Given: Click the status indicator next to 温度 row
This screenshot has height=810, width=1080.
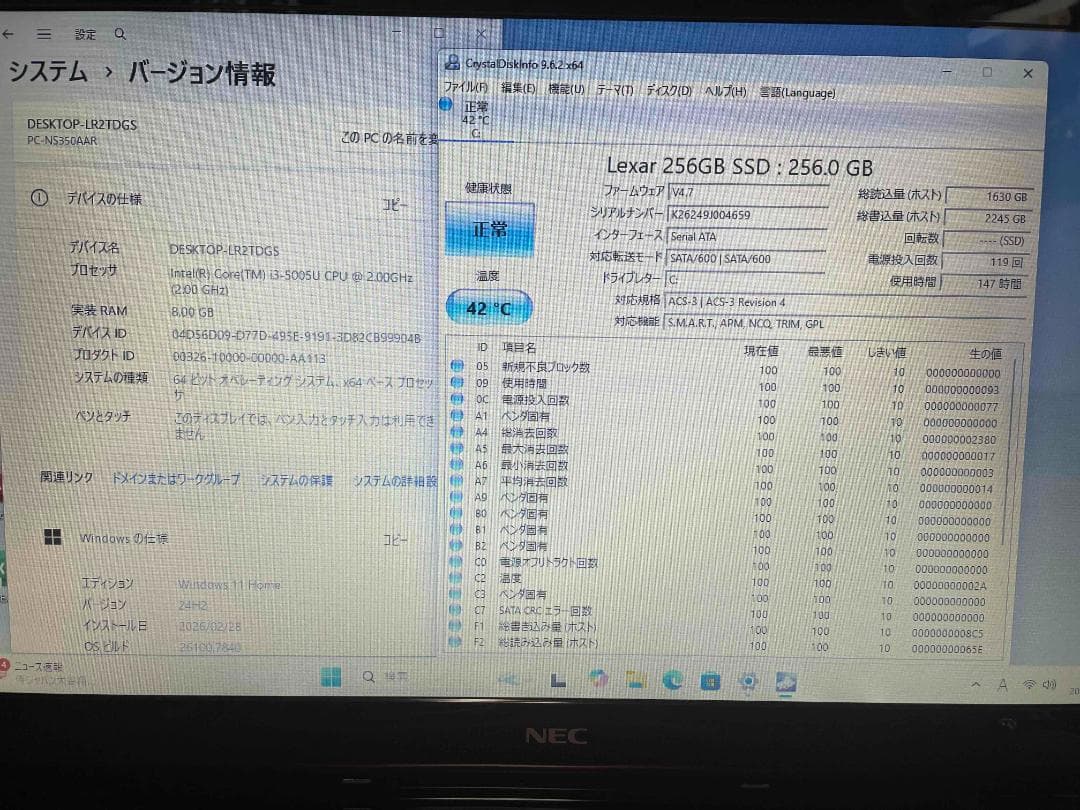Looking at the screenshot, I should click(x=455, y=578).
